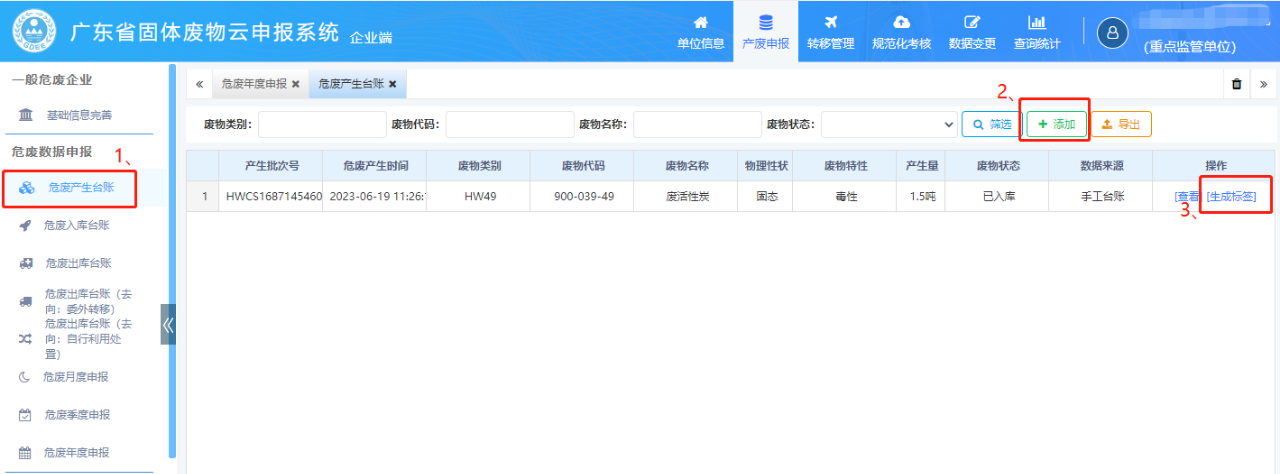This screenshot has height=474, width=1280.
Task: Click the trash icon beside tab bar
Action: pos(1237,84)
